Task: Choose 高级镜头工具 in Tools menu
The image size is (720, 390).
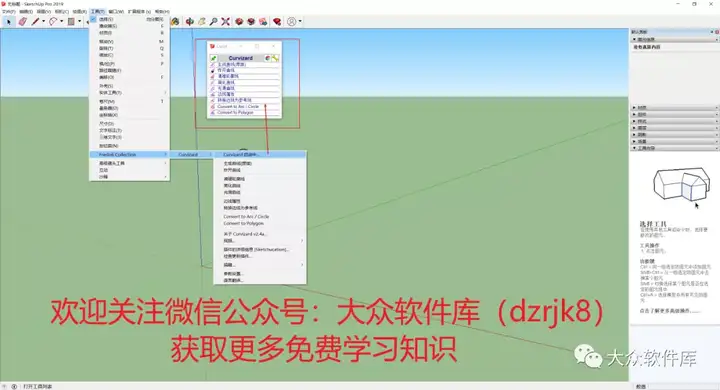Action: click(129, 164)
